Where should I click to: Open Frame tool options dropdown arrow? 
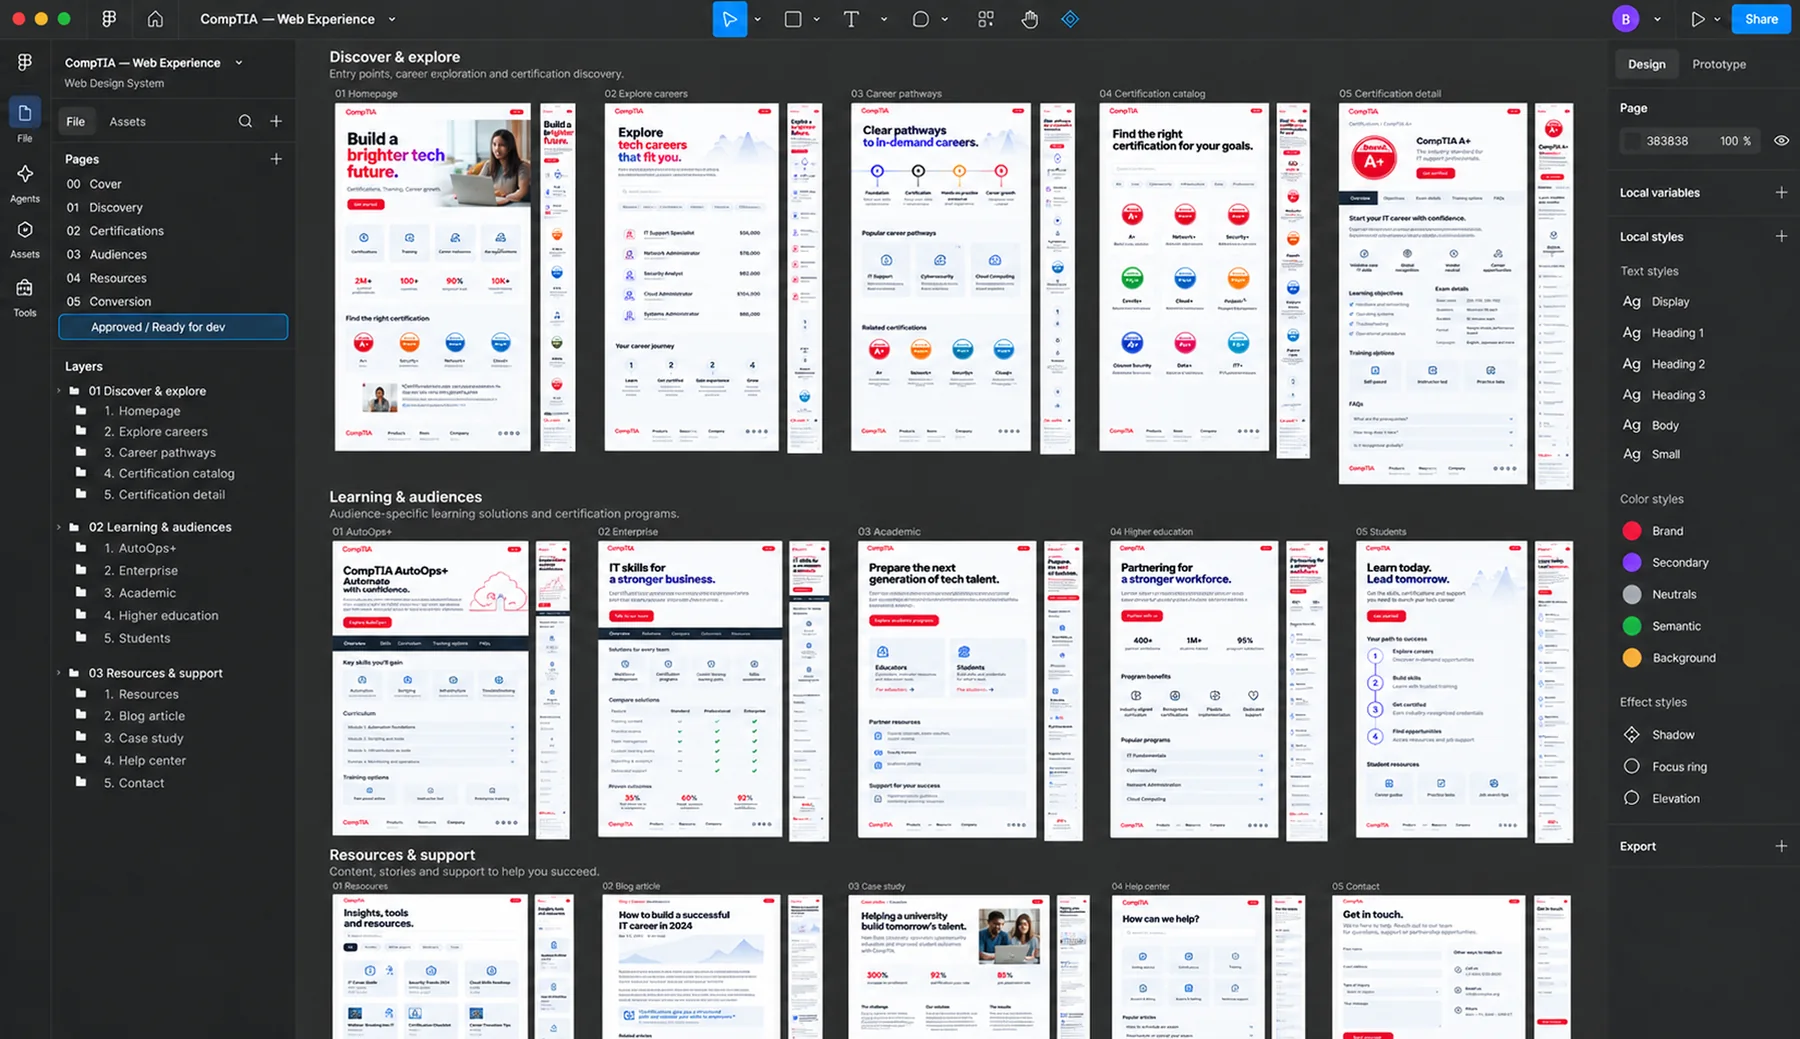tap(817, 19)
